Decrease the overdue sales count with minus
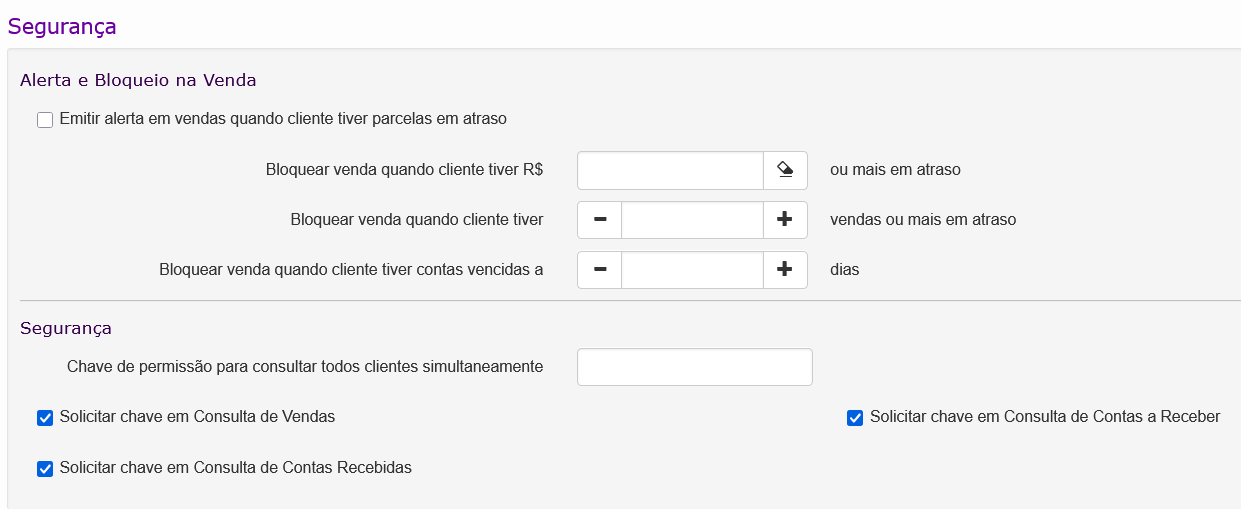This screenshot has height=509, width=1241. 600,220
